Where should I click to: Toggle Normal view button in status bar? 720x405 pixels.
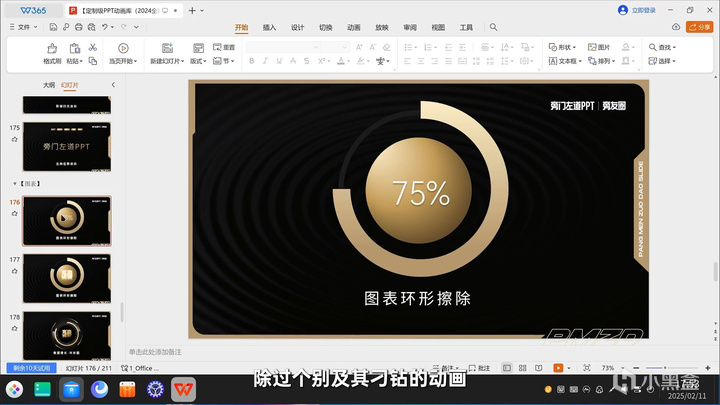[506, 368]
